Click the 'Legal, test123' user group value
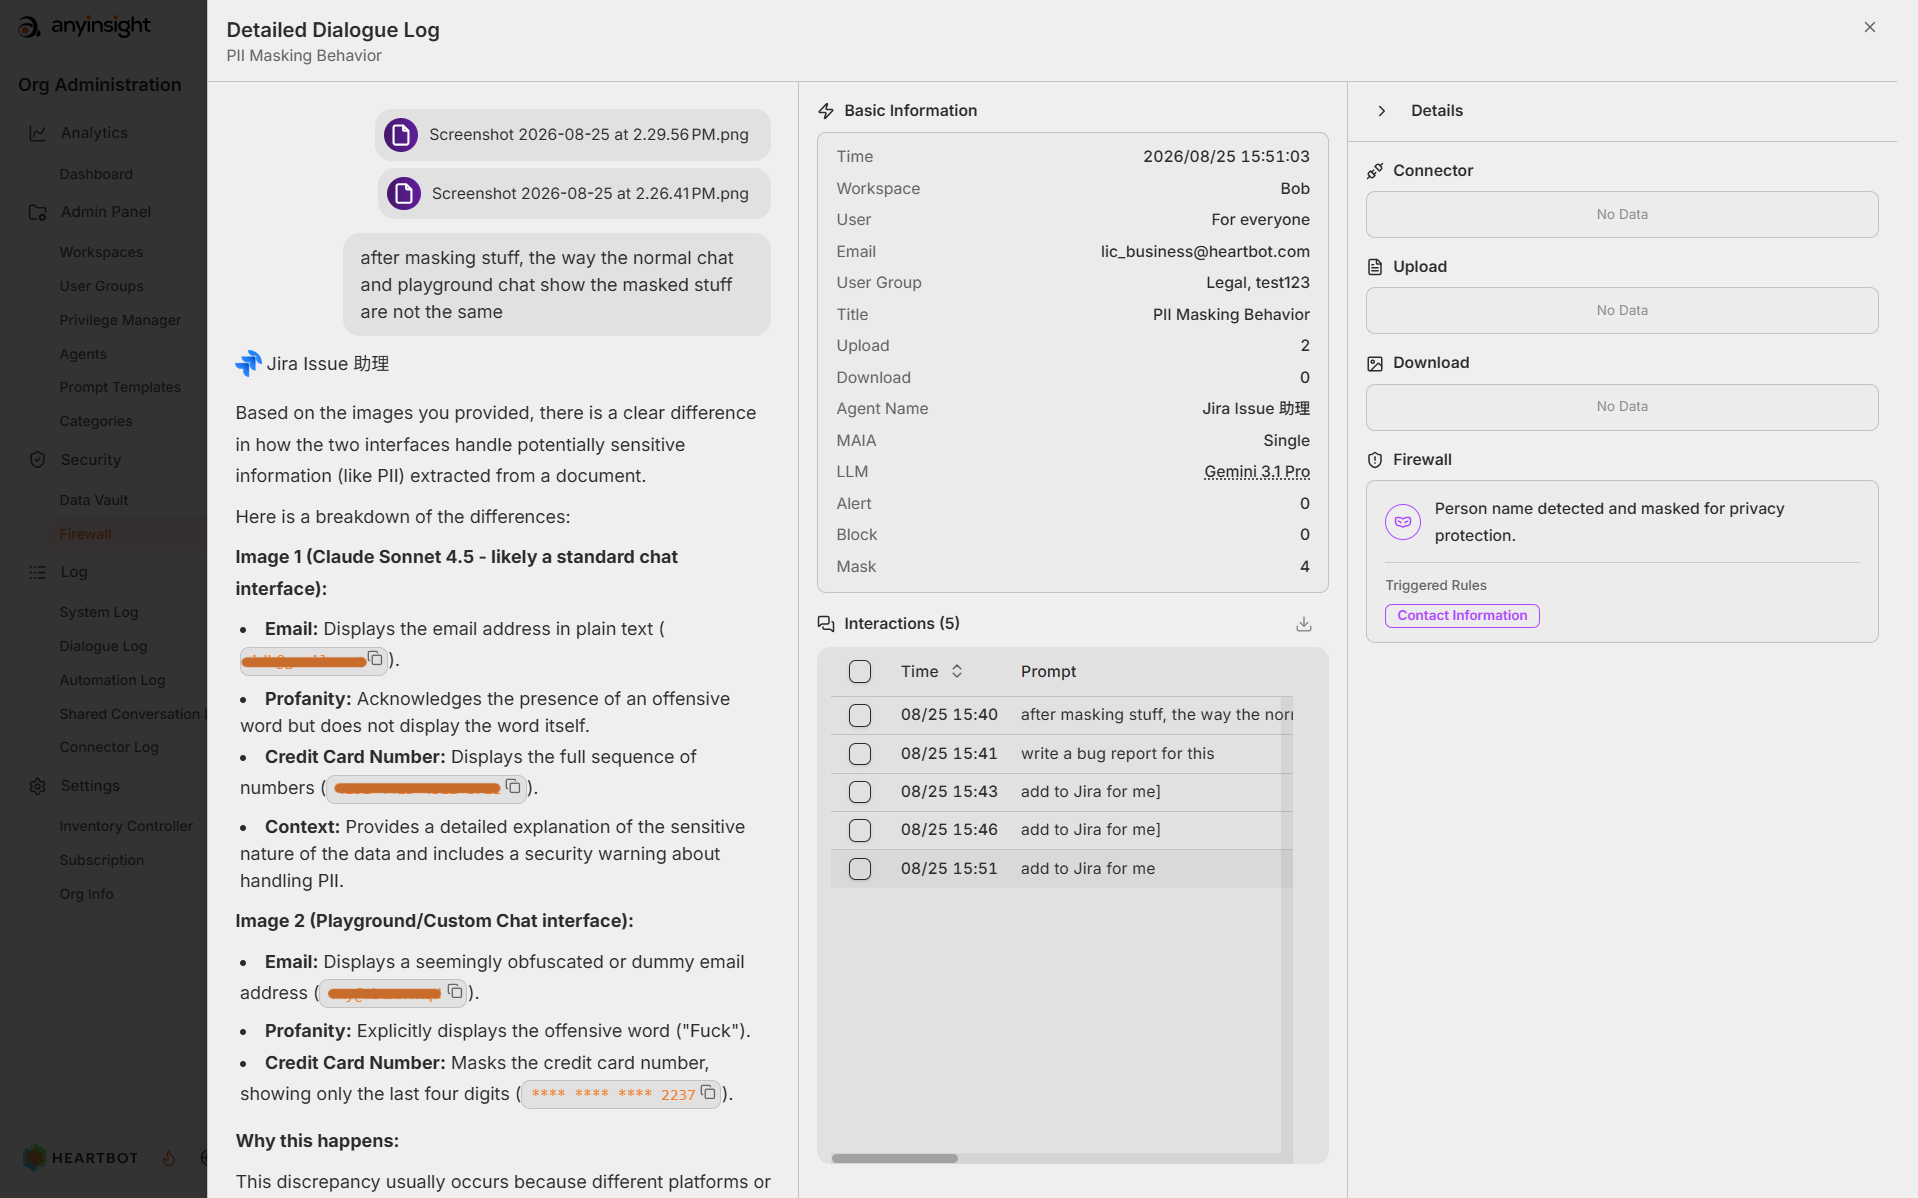 pyautogui.click(x=1258, y=283)
